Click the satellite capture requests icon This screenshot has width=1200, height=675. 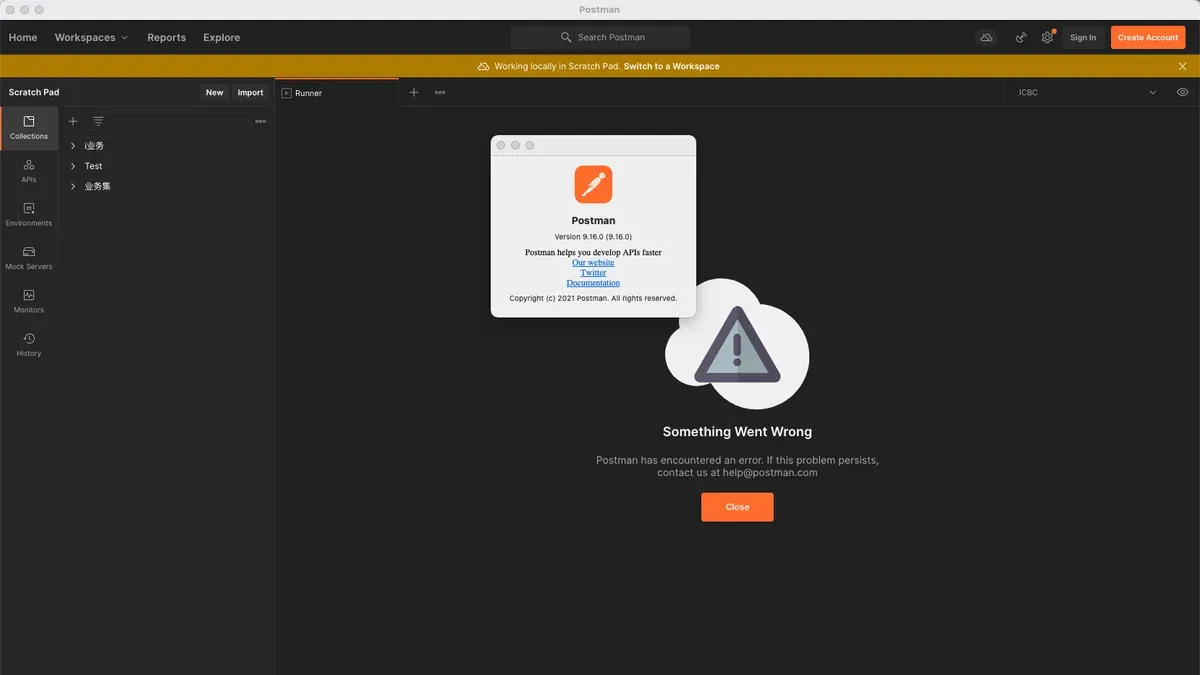pos(1021,37)
